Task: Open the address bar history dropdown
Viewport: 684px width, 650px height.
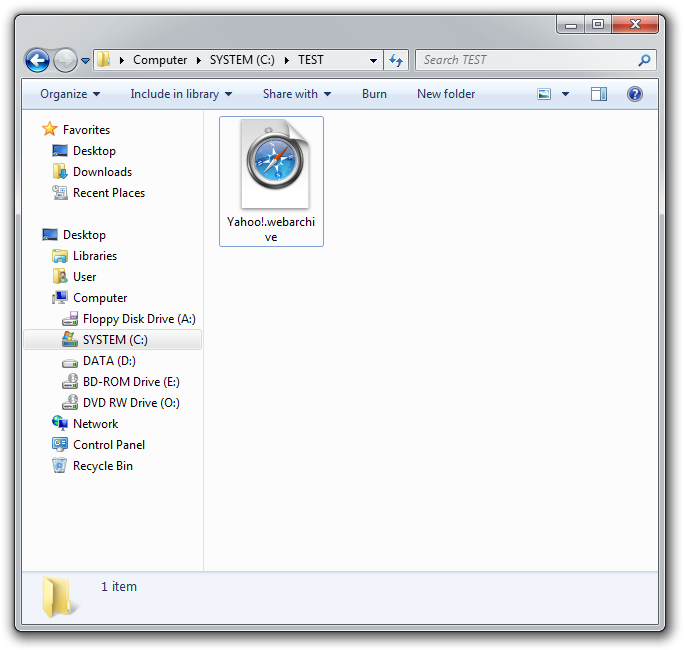Action: (x=373, y=61)
